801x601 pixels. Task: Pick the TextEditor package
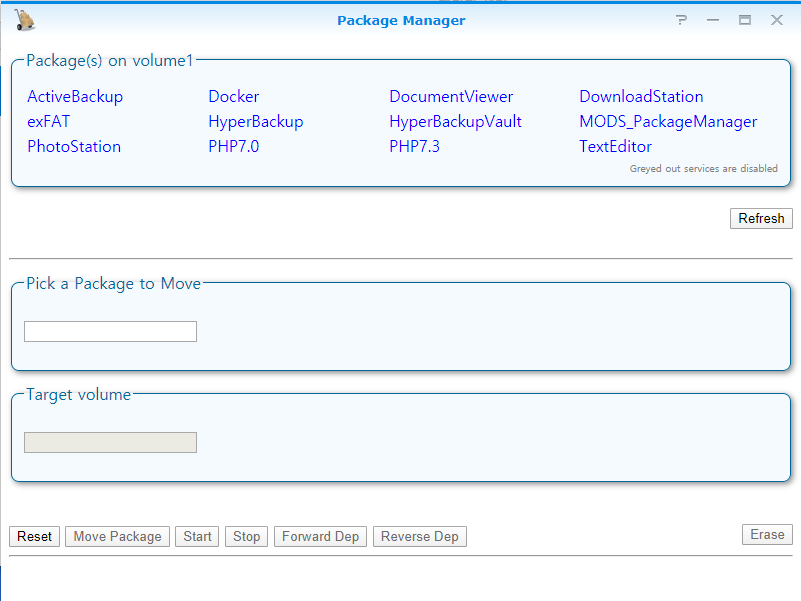click(615, 147)
